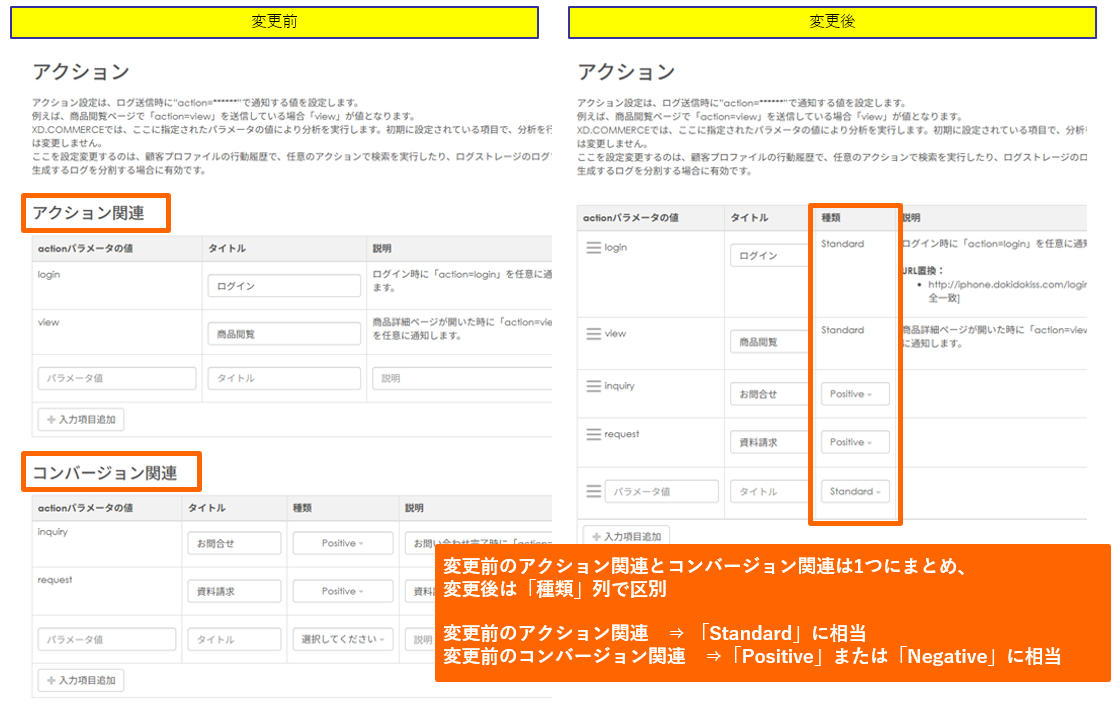Click the reorder handle for request row
1120x704 pixels.
tap(593, 435)
